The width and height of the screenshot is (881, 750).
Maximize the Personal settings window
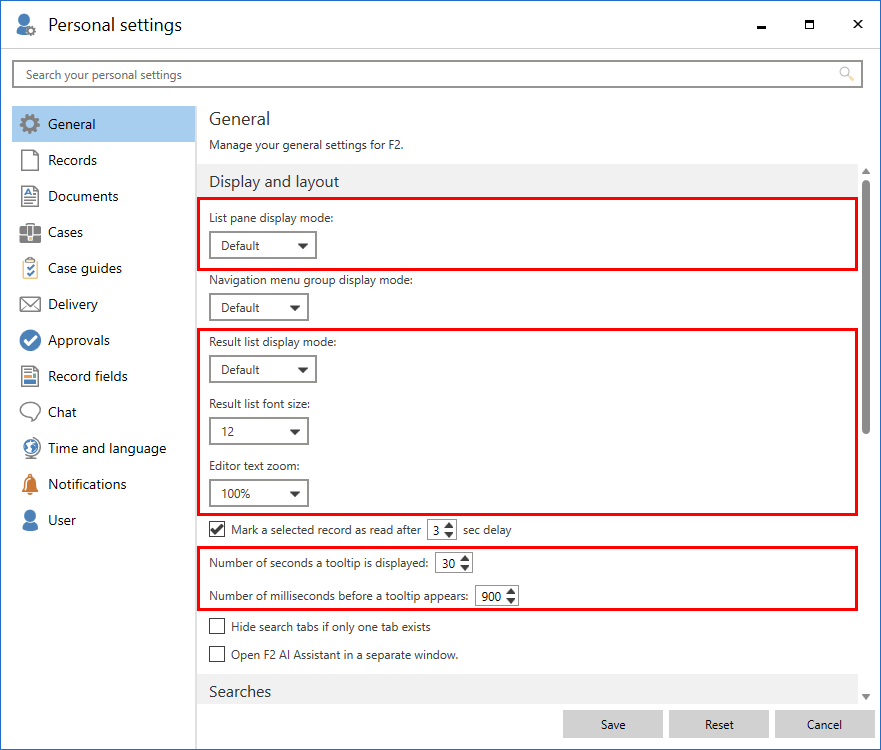(x=809, y=24)
